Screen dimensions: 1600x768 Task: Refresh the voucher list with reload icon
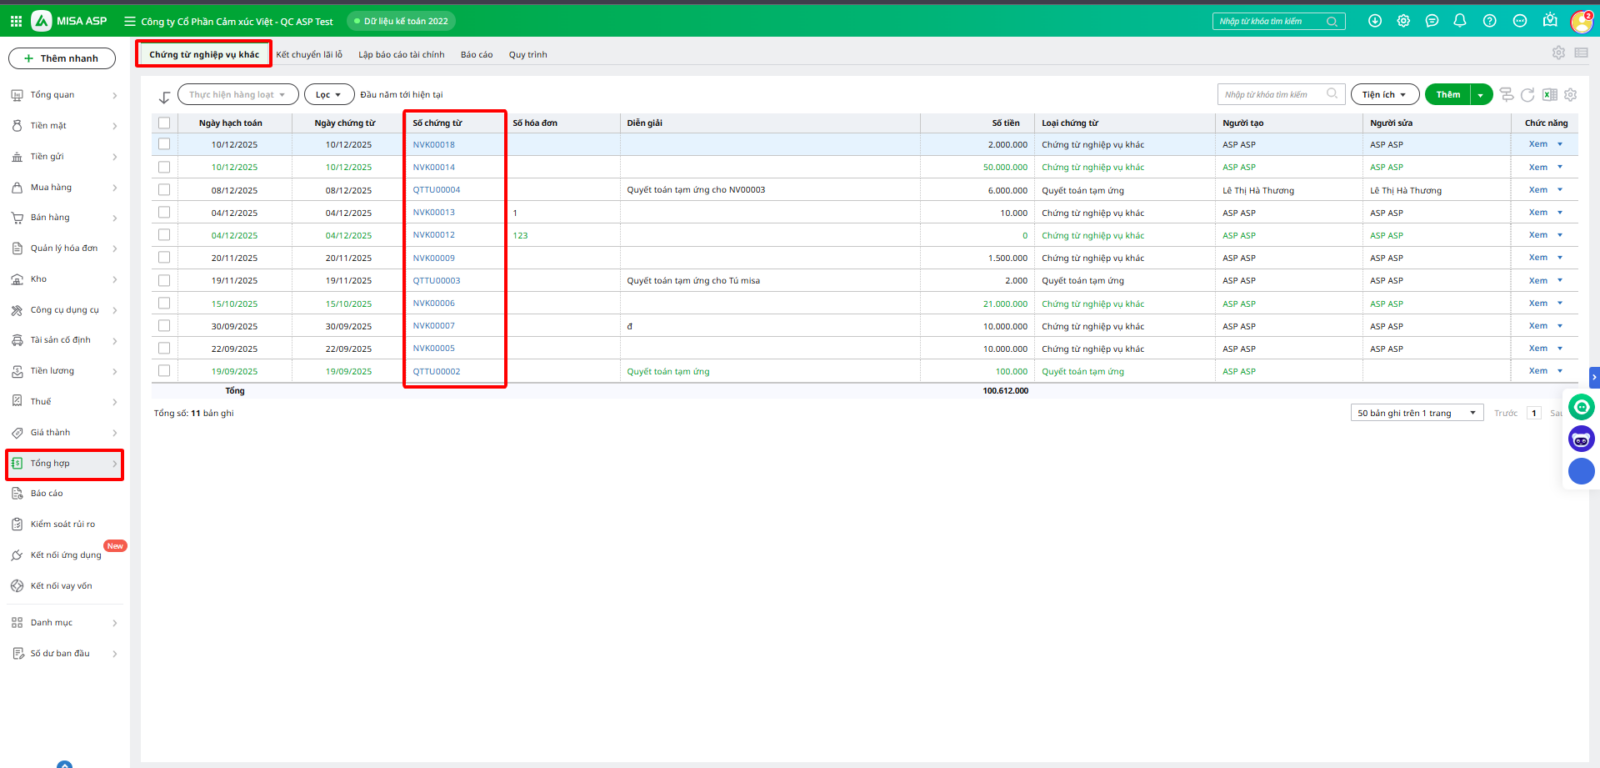[x=1527, y=95]
